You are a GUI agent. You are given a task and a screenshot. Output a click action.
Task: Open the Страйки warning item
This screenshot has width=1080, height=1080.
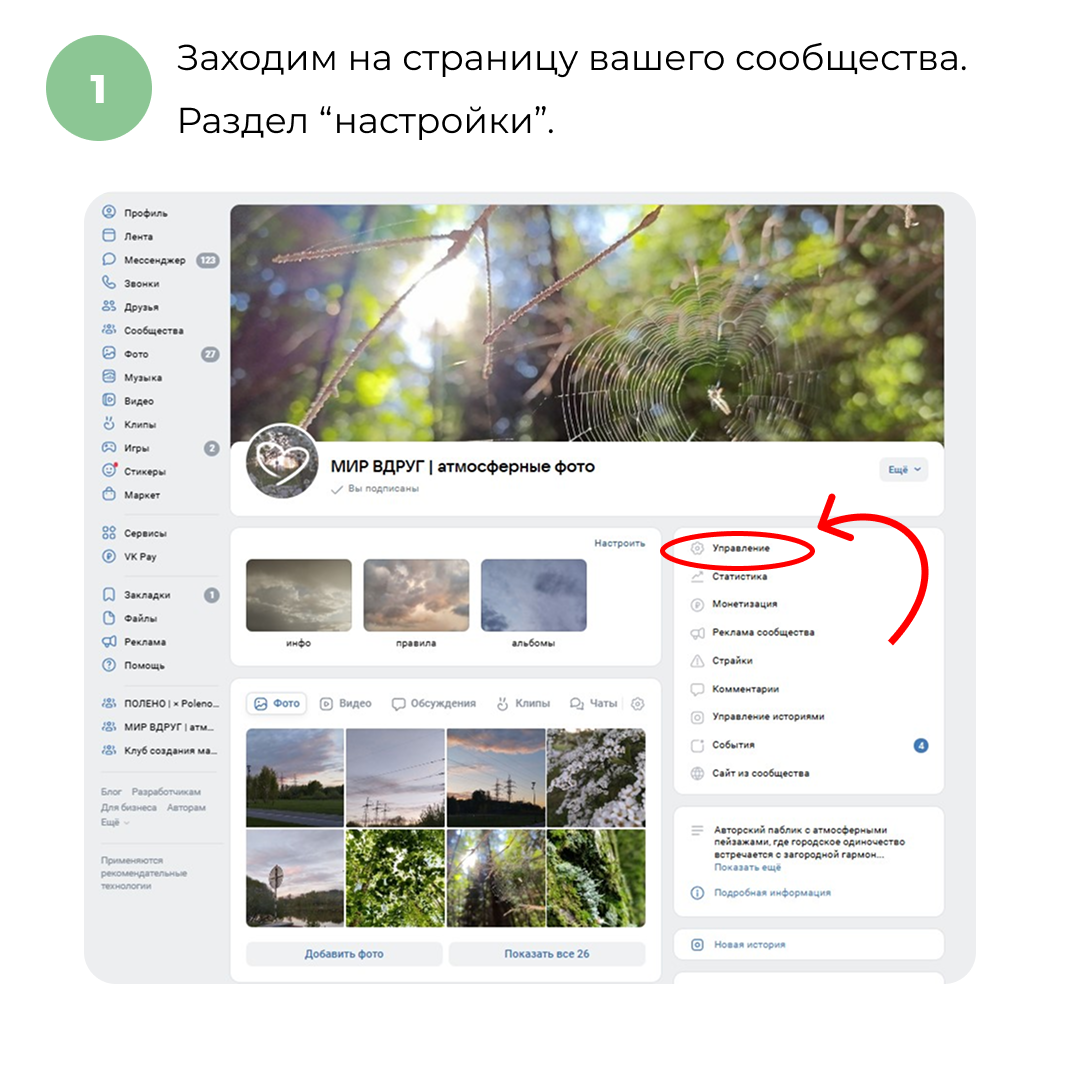[731, 661]
